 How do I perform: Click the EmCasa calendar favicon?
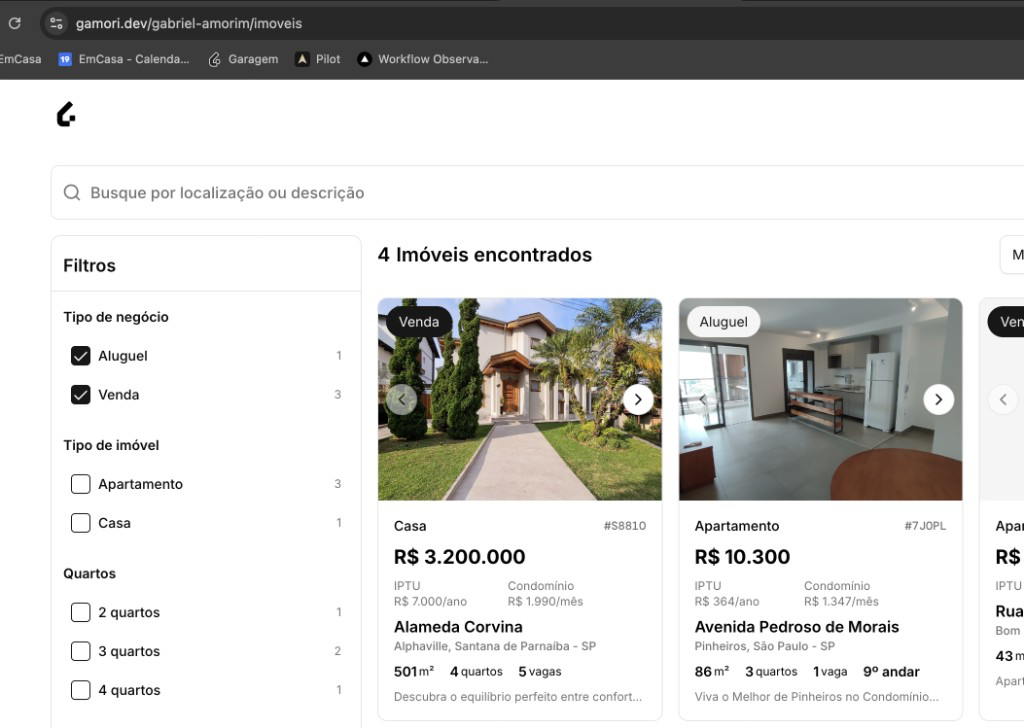point(65,59)
